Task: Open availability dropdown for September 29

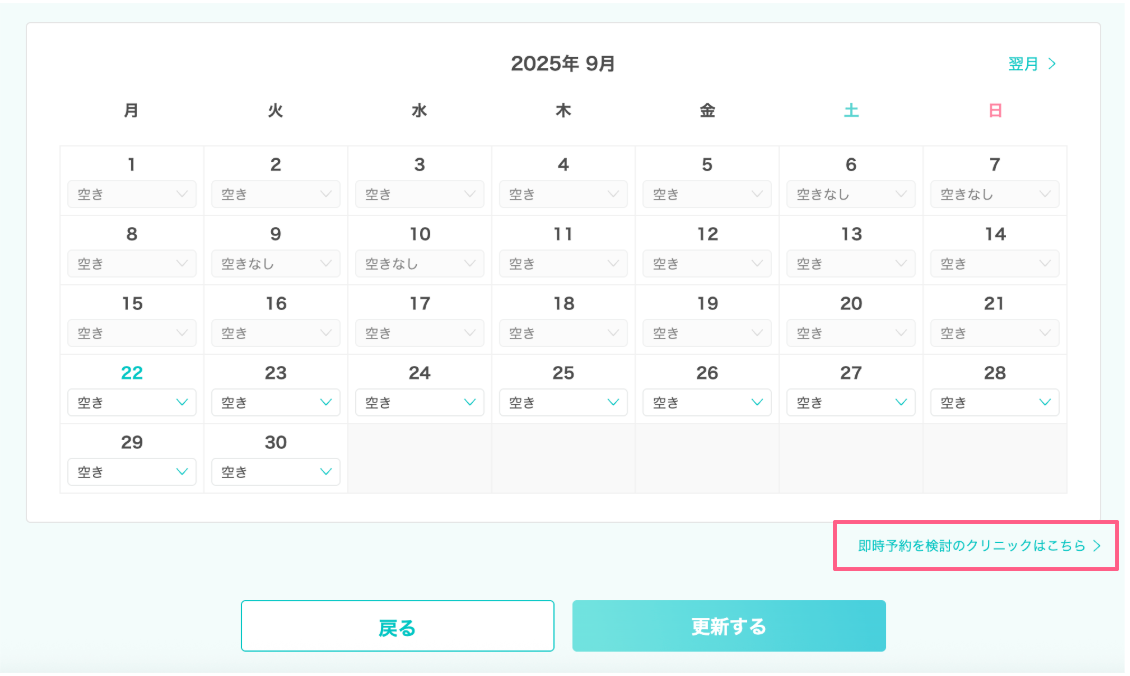Action: (132, 472)
